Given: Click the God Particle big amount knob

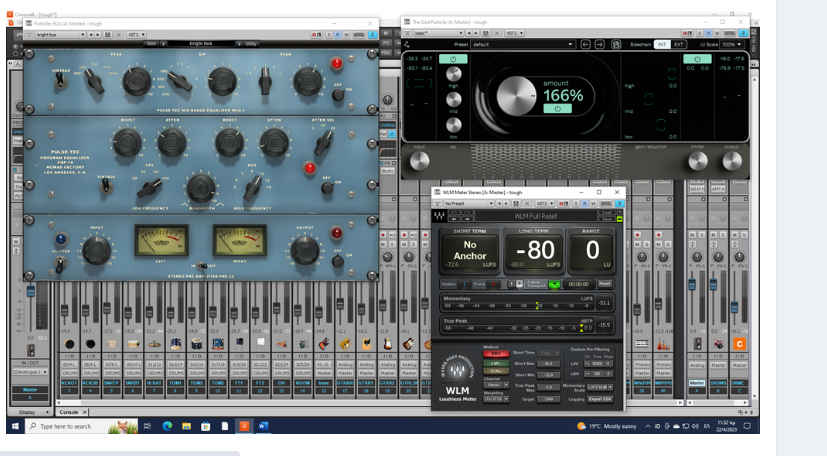Looking at the screenshot, I should (516, 96).
